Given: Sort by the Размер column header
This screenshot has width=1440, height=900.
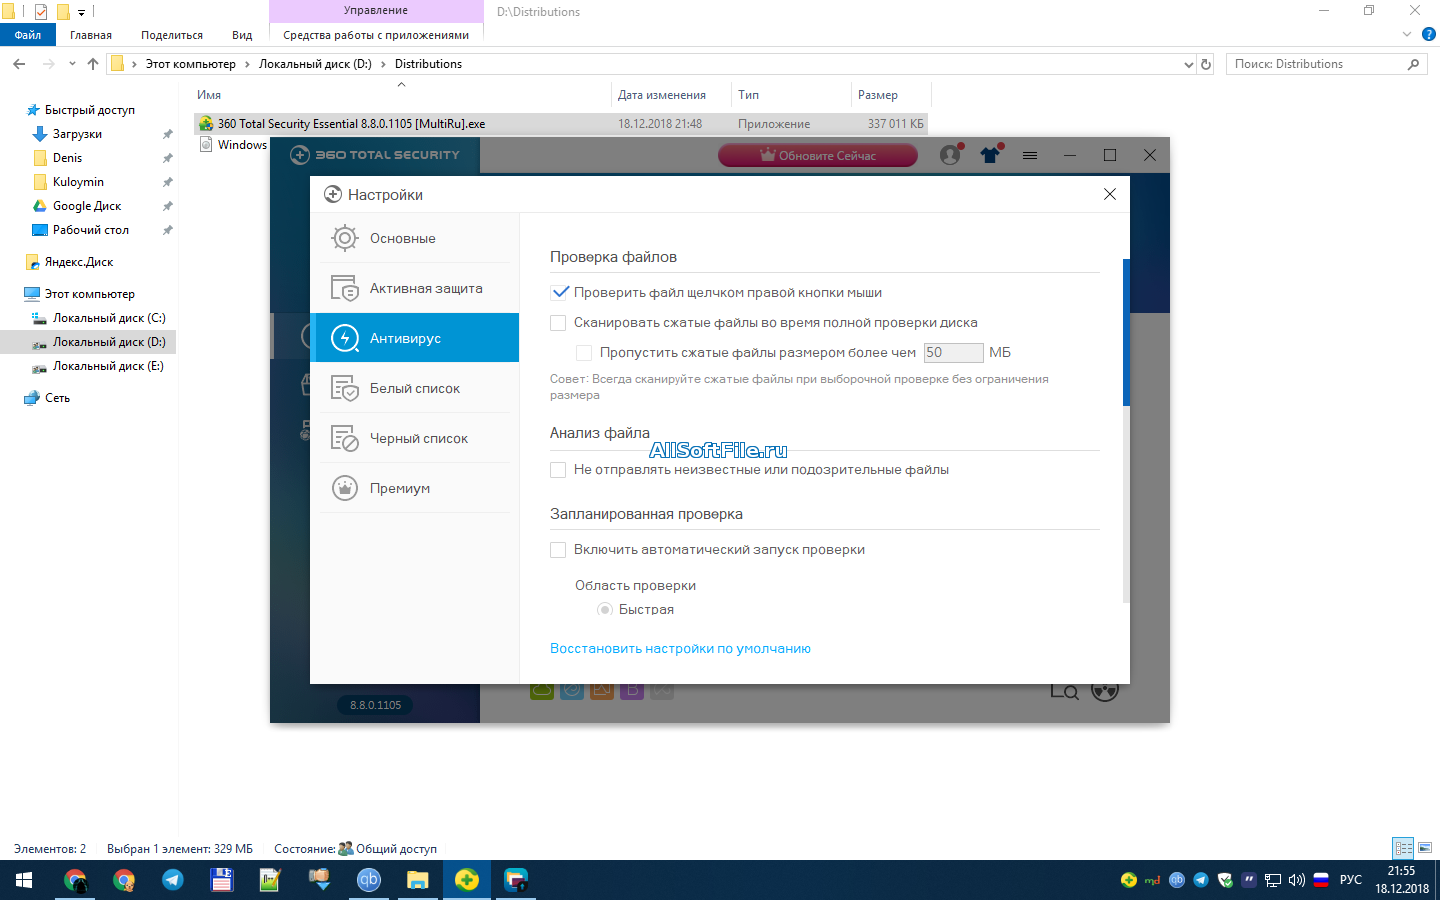Looking at the screenshot, I should pyautogui.click(x=878, y=95).
